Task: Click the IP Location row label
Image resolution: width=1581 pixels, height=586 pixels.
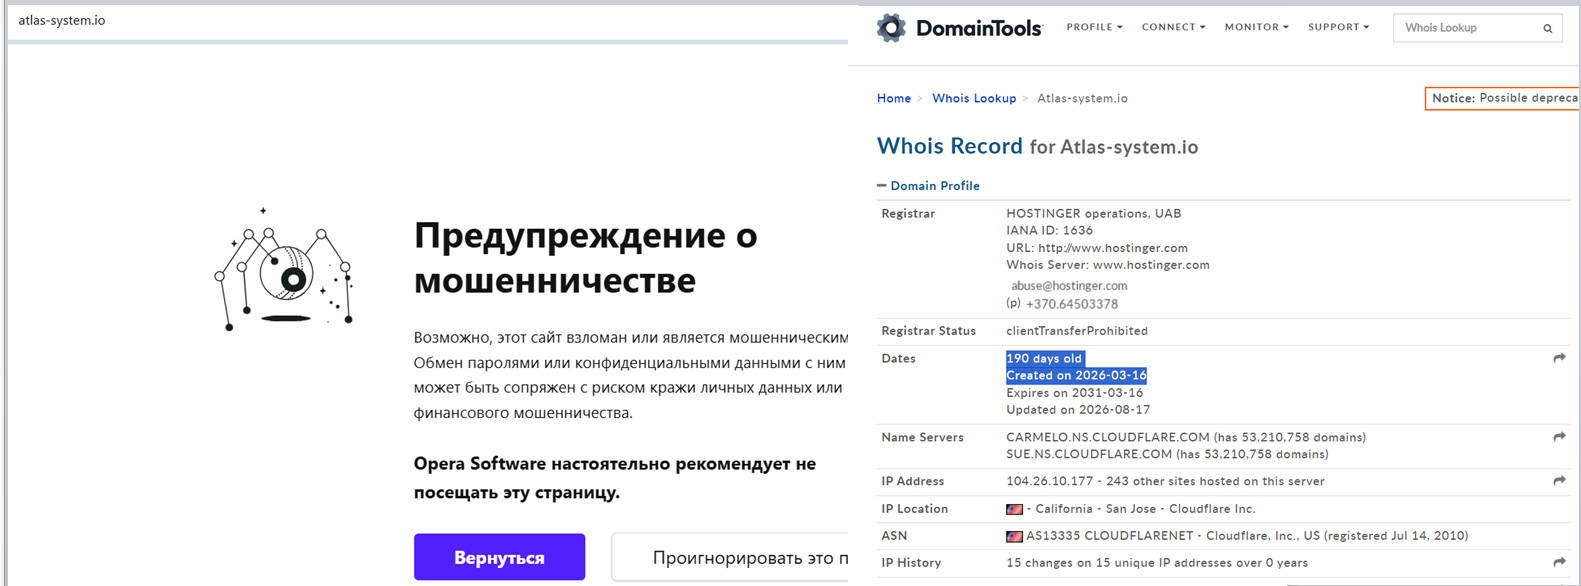Action: click(914, 509)
